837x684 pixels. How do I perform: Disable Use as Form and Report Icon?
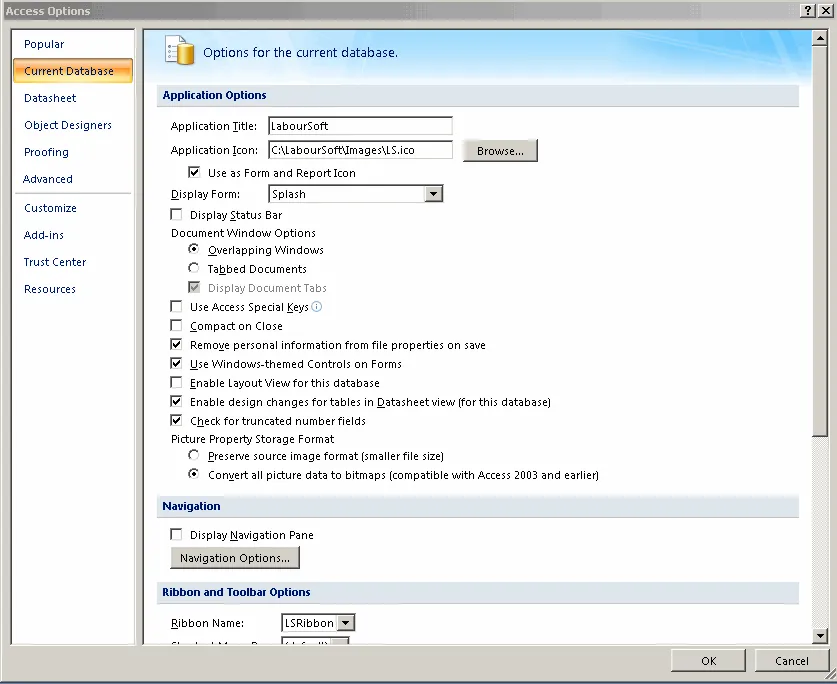tap(194, 171)
